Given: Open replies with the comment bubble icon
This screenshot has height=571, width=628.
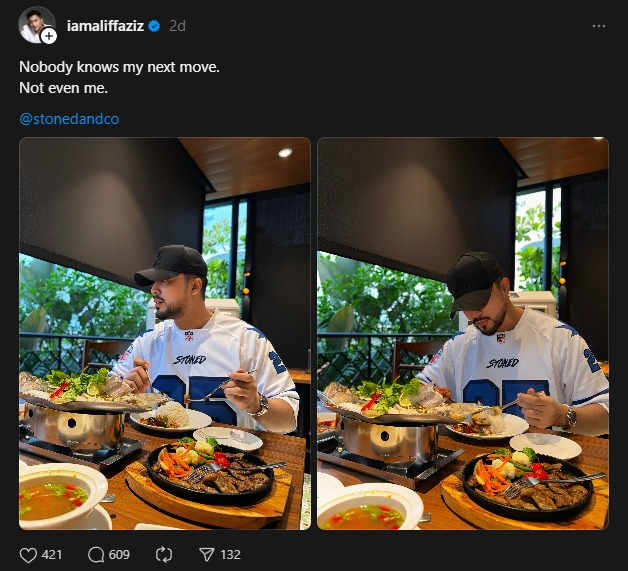Looking at the screenshot, I should tap(96, 554).
